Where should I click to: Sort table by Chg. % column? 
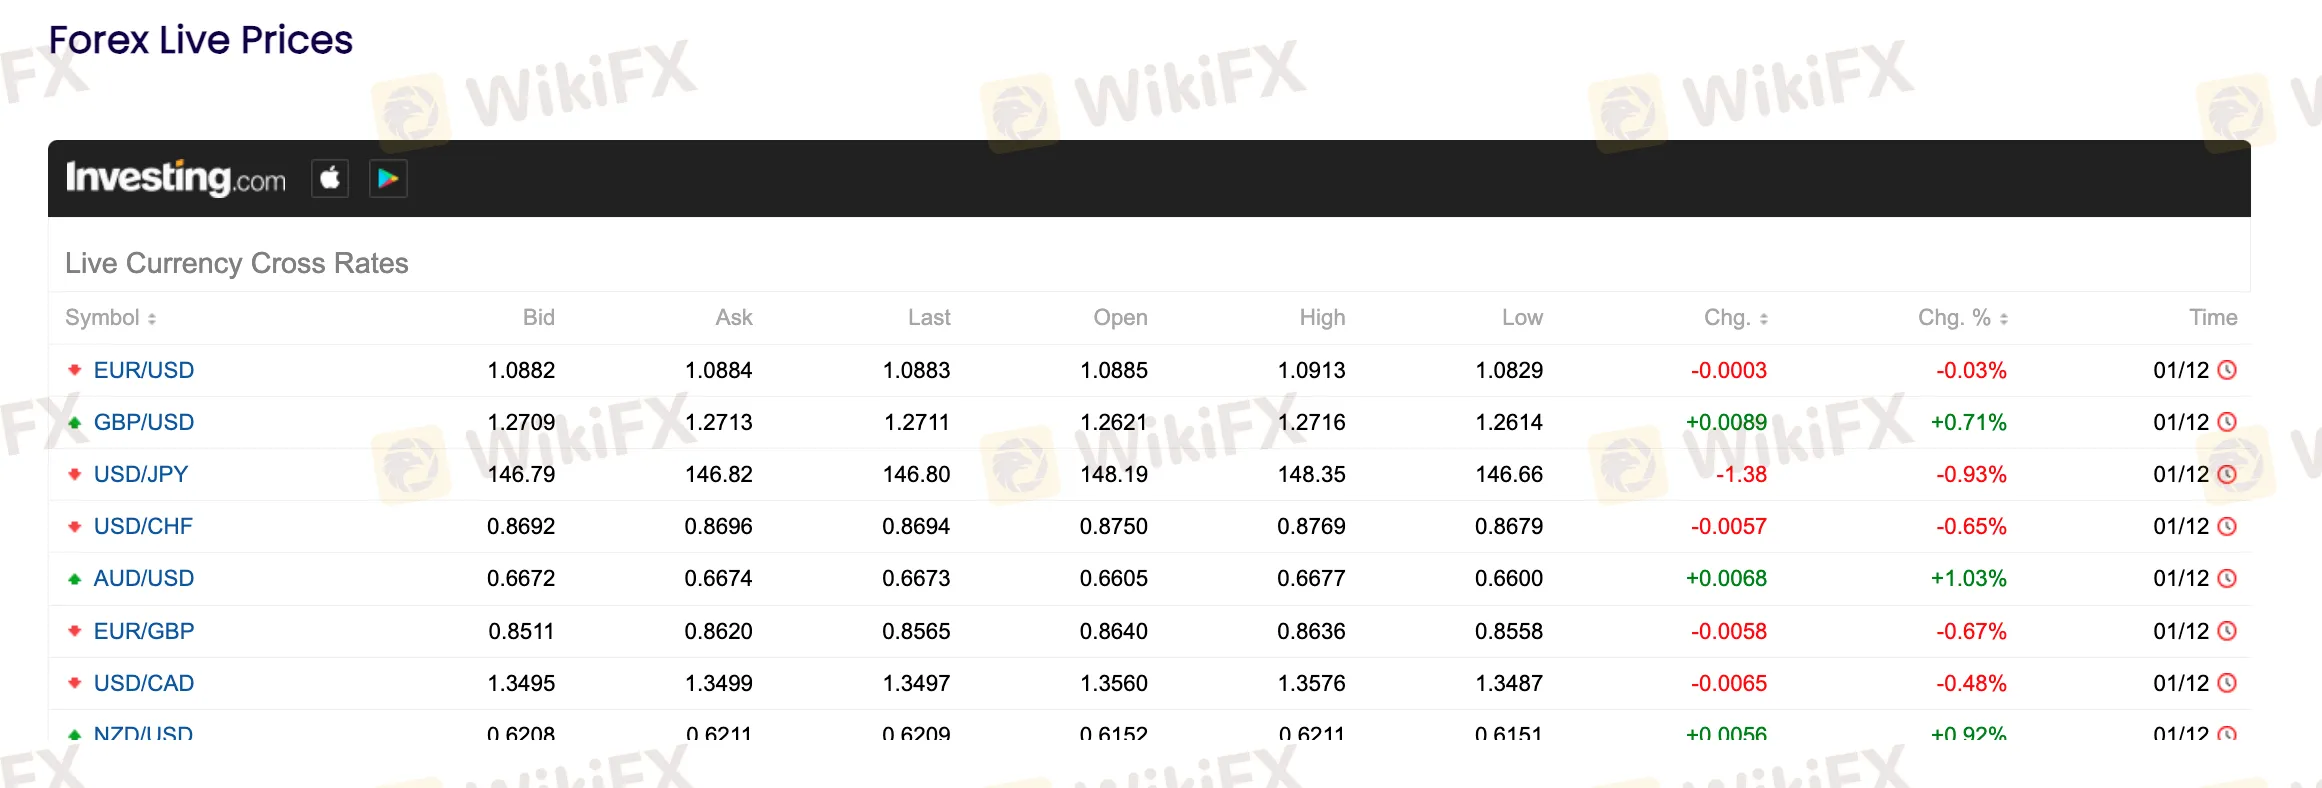[1962, 318]
